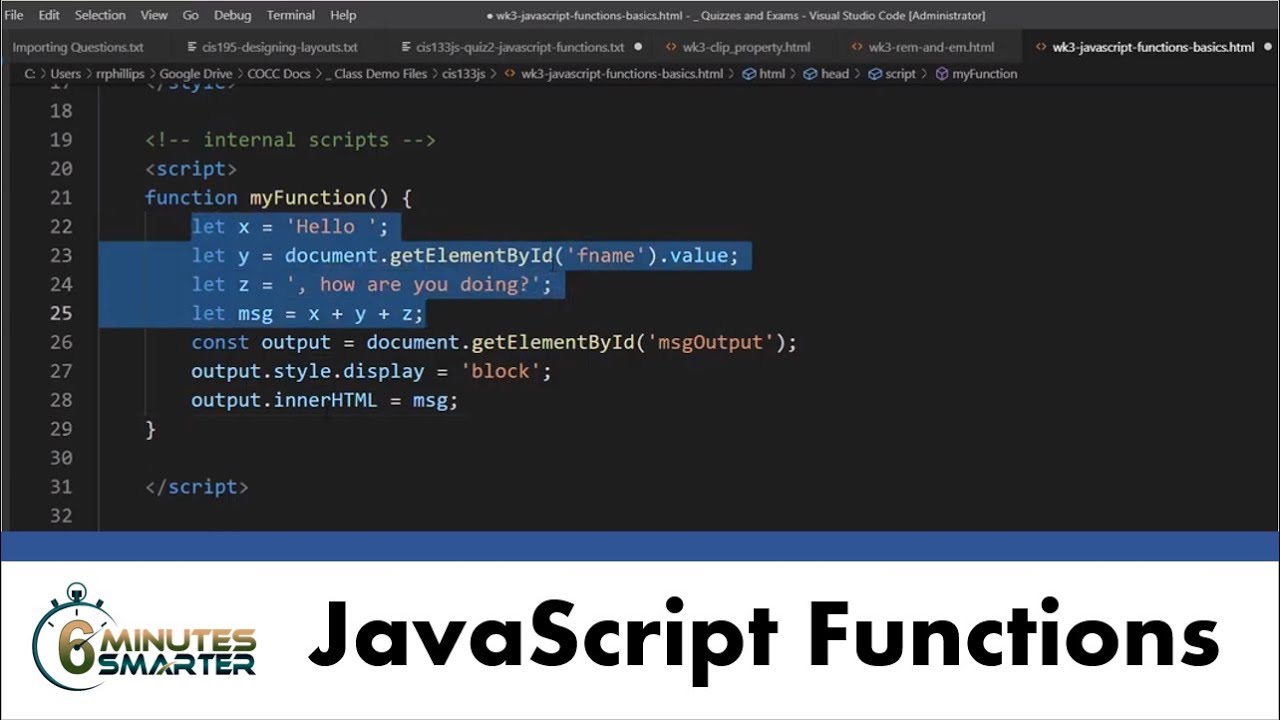Open the cis133js breadcrumb folder
The width and height of the screenshot is (1280, 720).
[462, 74]
